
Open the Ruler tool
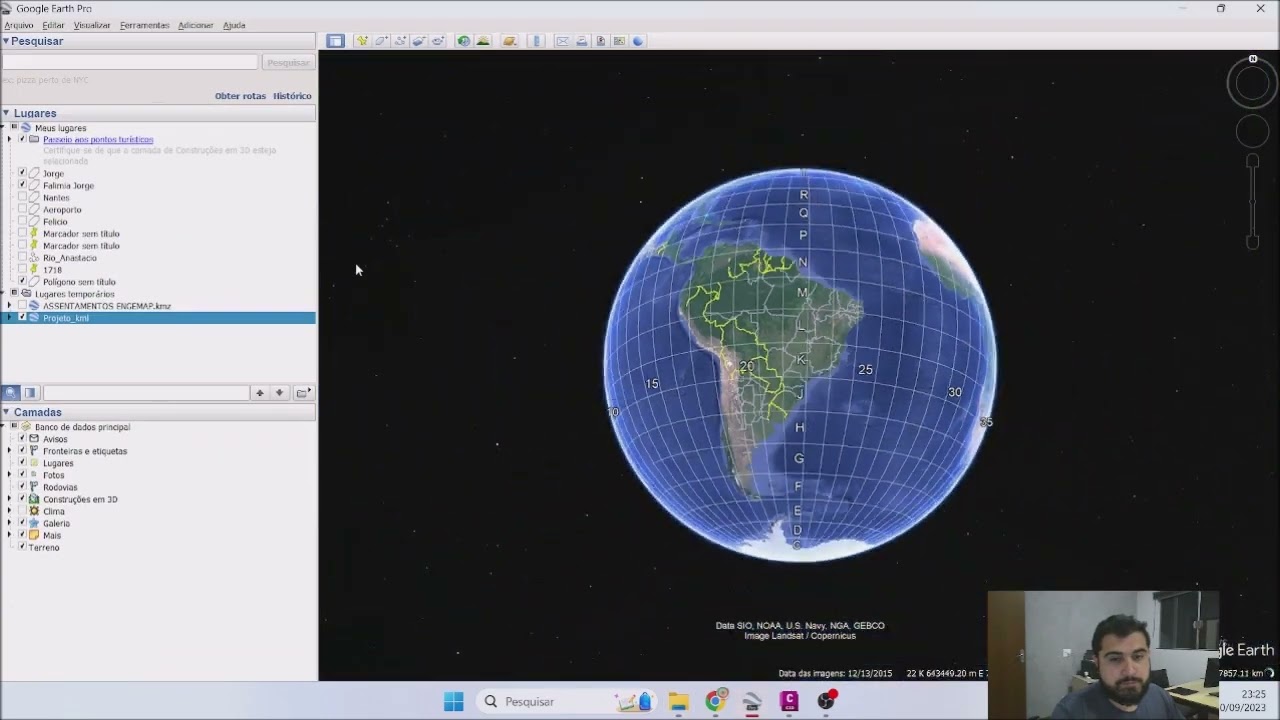tap(537, 41)
